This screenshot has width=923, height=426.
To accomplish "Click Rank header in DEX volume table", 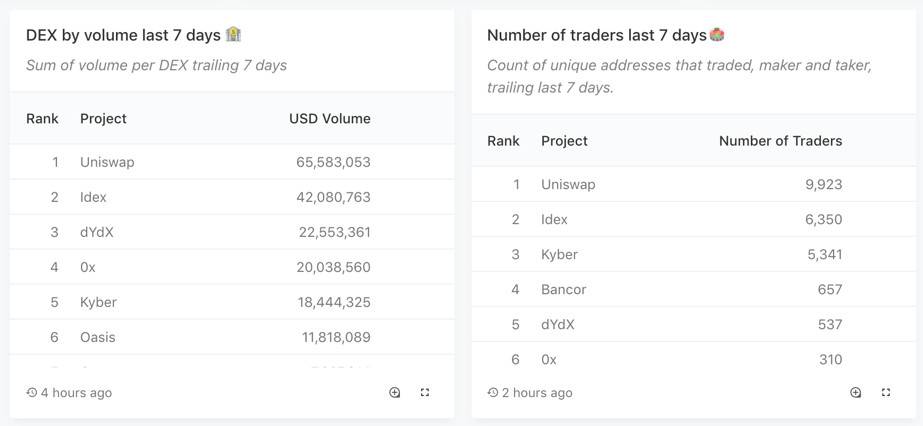I will [x=42, y=119].
